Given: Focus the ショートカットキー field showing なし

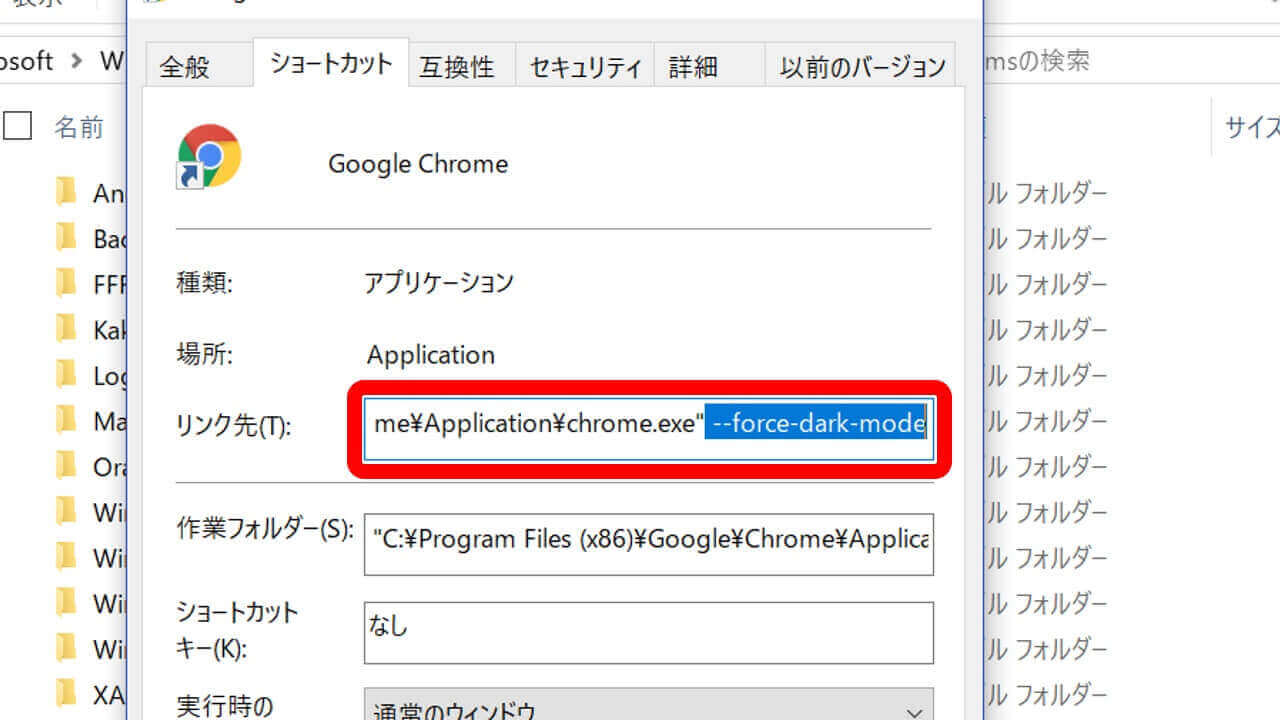Looking at the screenshot, I should point(648,632).
